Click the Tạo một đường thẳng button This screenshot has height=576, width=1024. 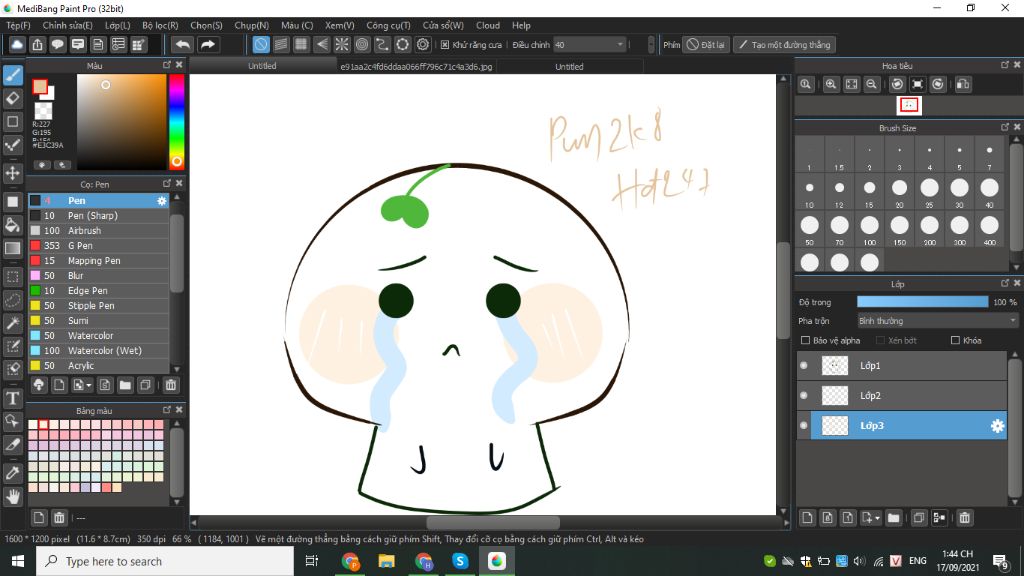[784, 44]
